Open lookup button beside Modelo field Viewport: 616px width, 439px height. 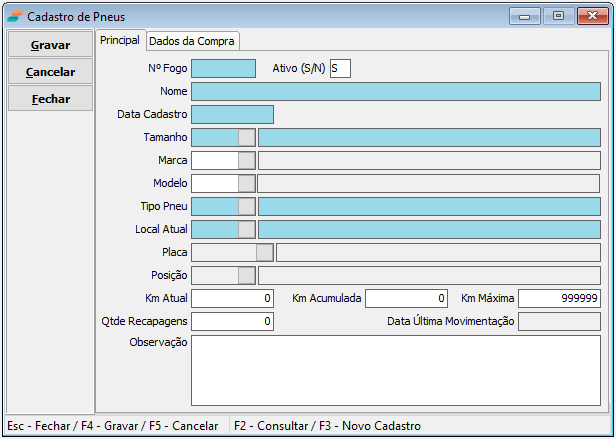coord(247,183)
